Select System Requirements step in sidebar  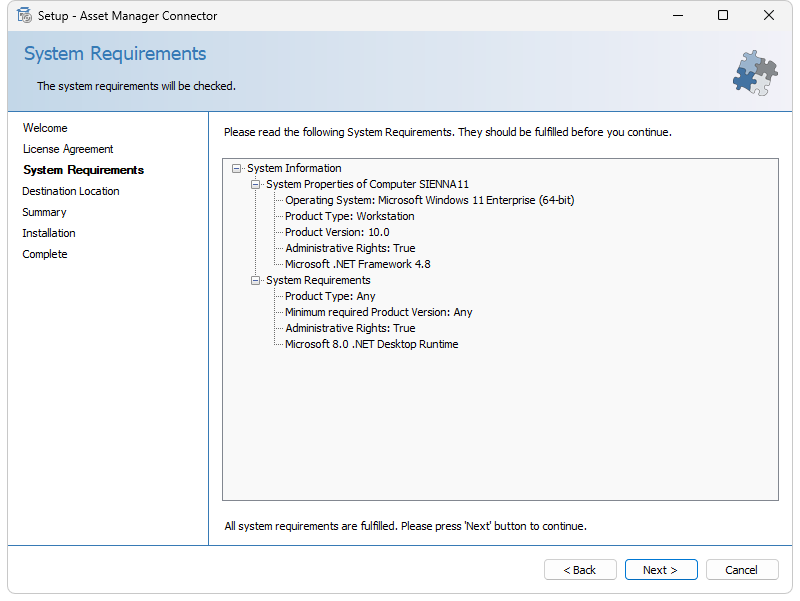pyautogui.click(x=84, y=170)
